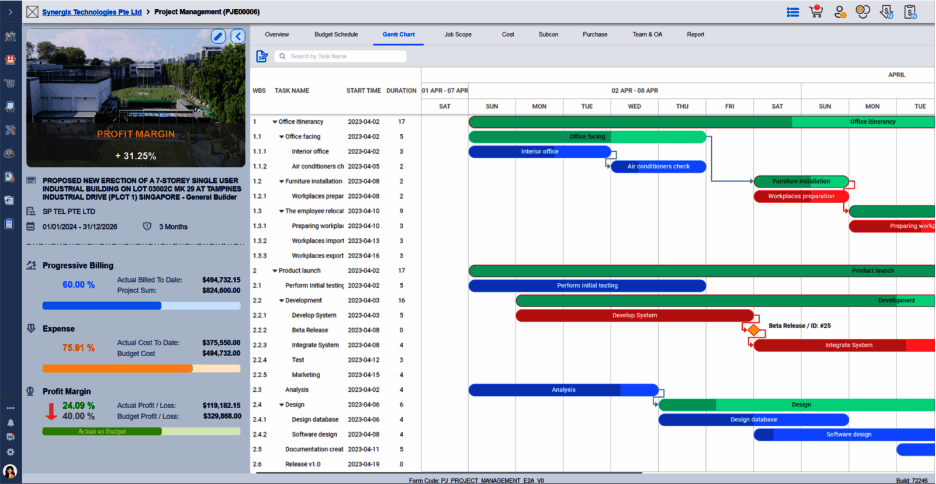Open the list view icon in header
Viewport: 936px width, 484px height.
click(793, 12)
